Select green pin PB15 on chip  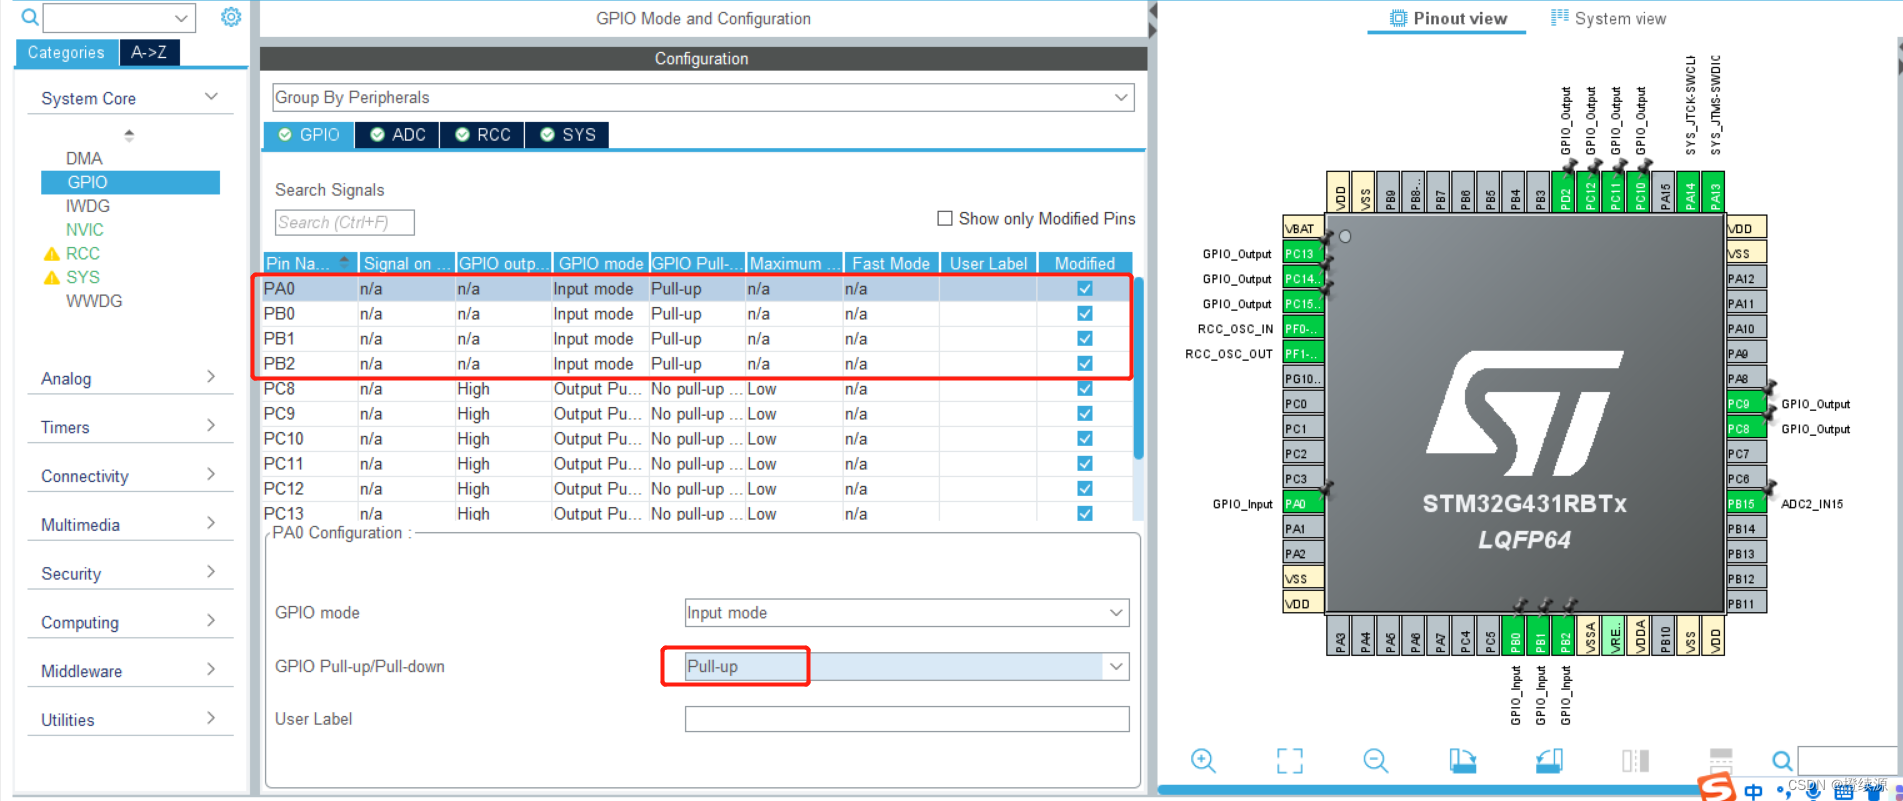point(1746,504)
